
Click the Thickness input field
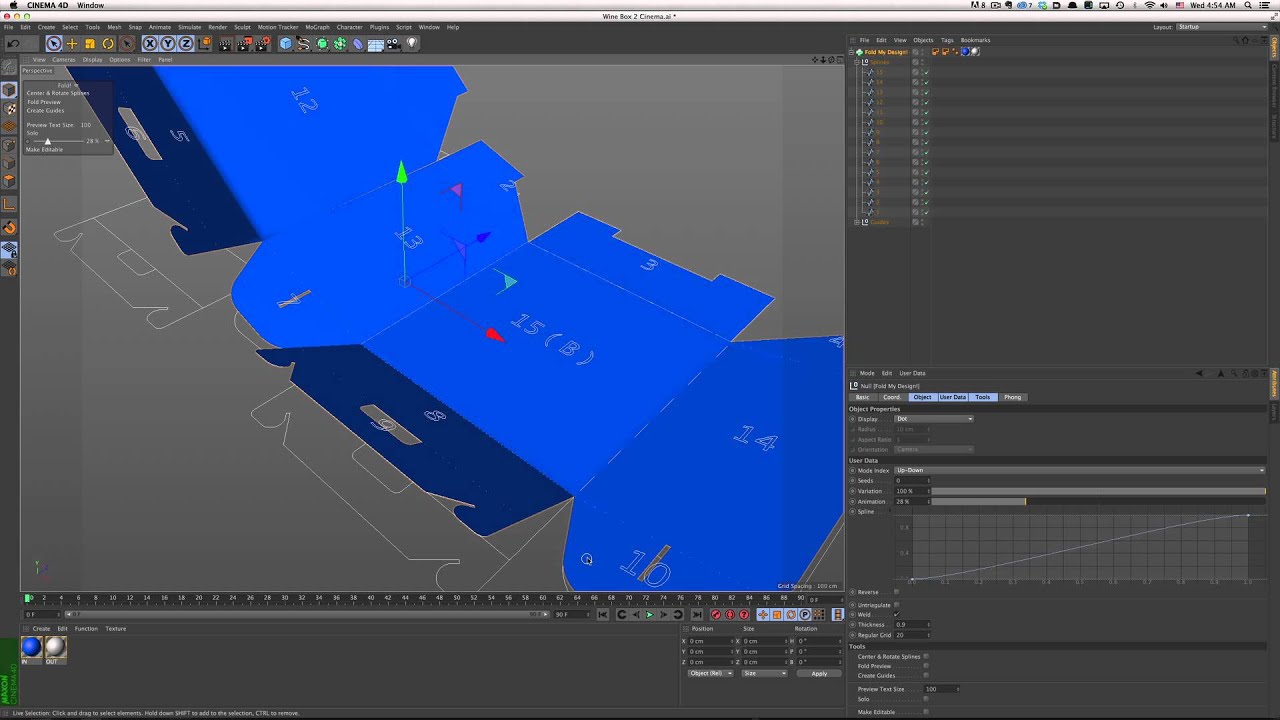click(912, 625)
